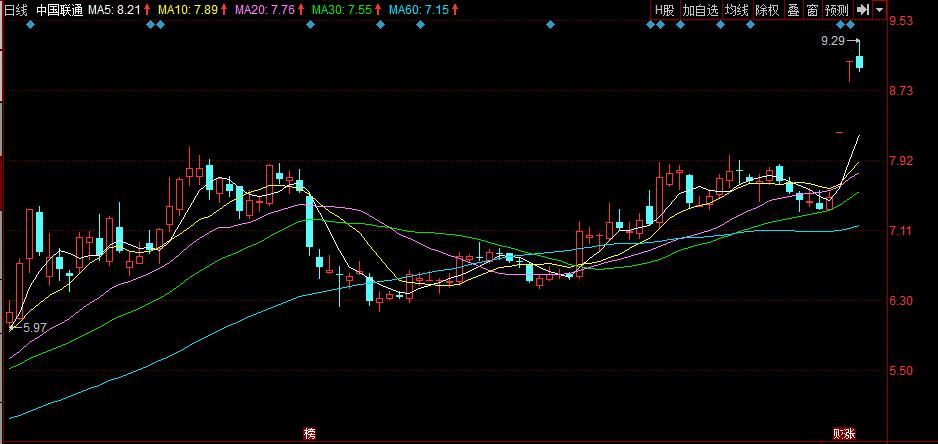938x444 pixels.
Task: Click the diamond marker beneath MA30 label start
Action: click(310, 25)
